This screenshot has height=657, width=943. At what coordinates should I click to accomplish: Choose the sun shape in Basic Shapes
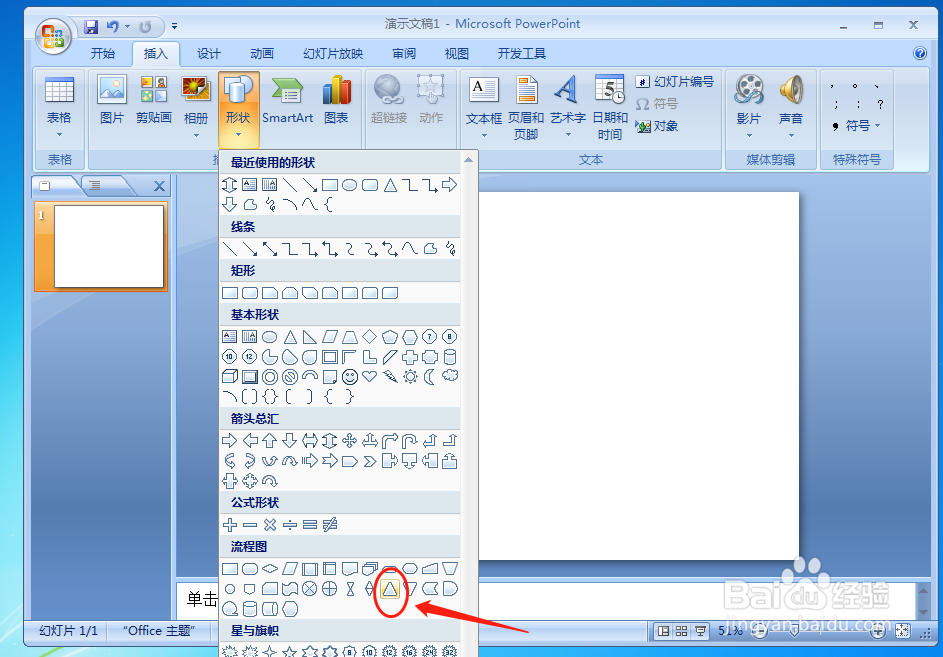pyautogui.click(x=410, y=377)
